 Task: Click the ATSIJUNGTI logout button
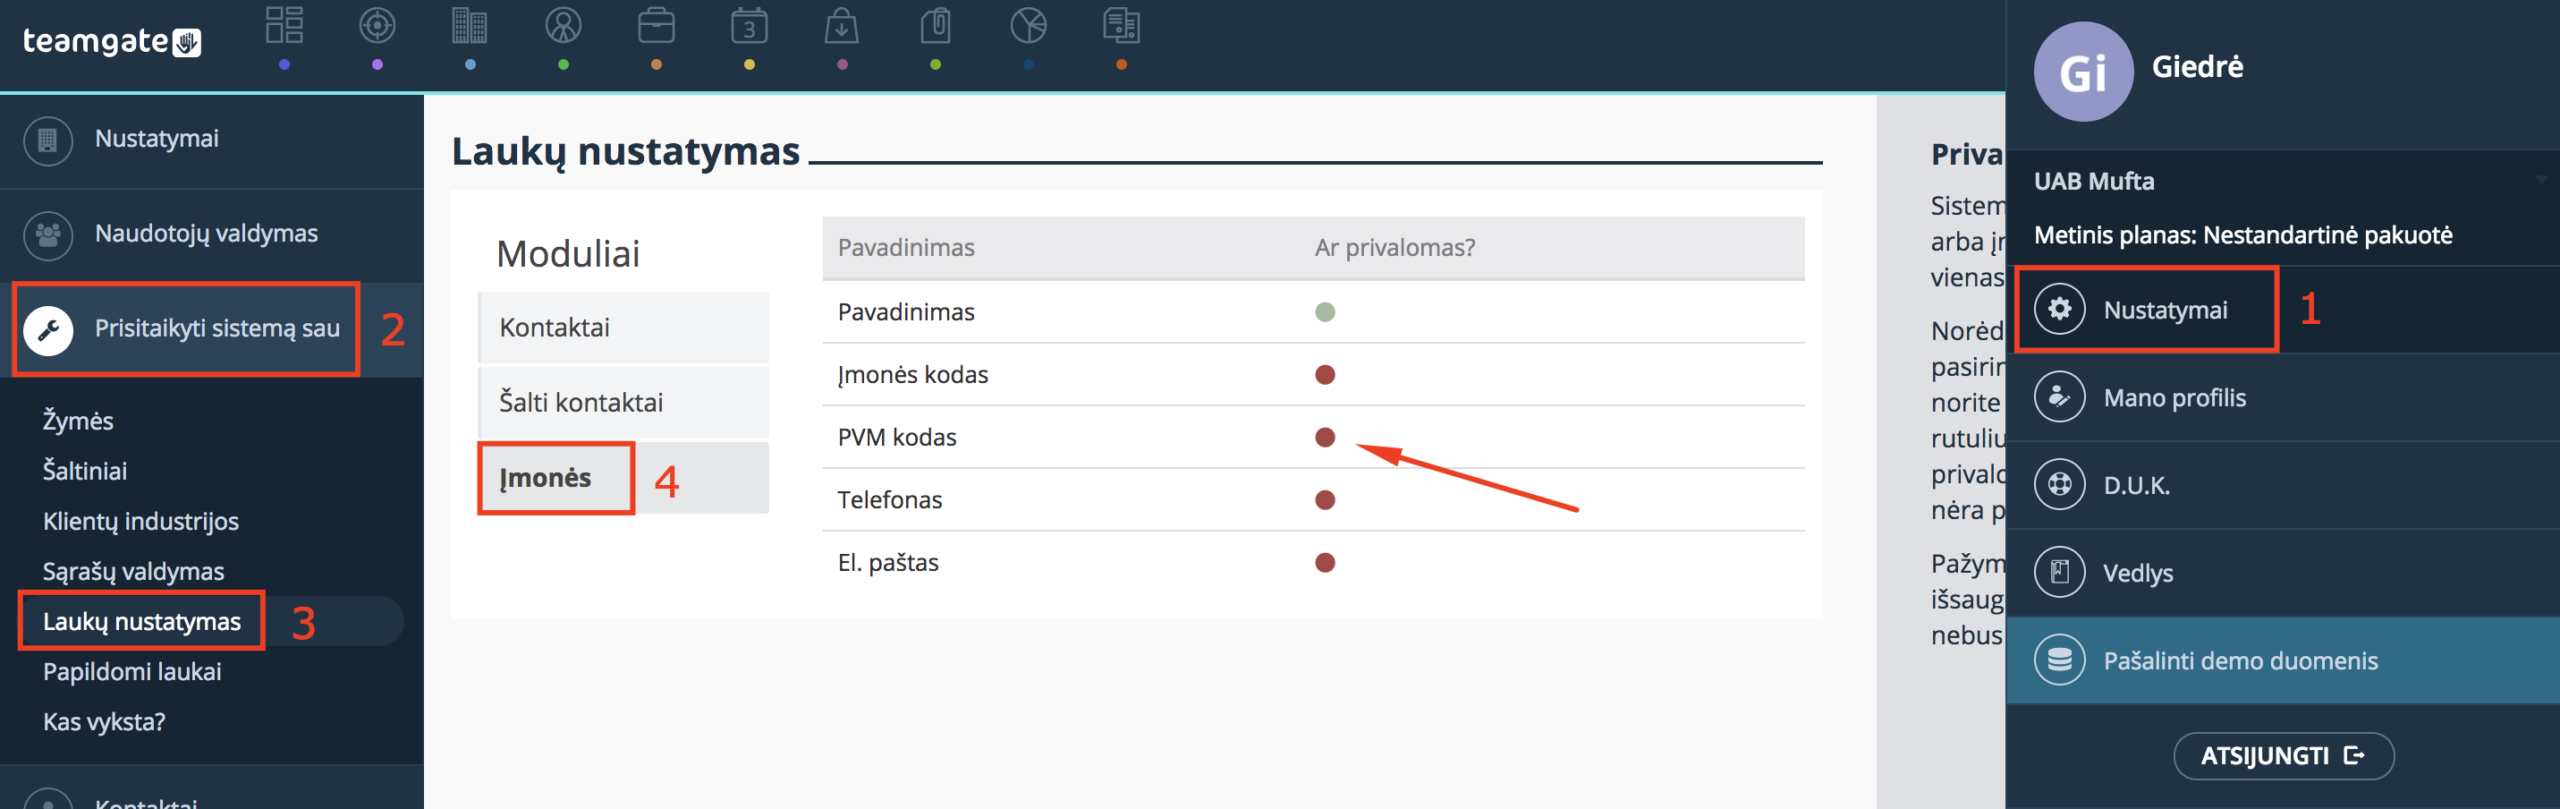tap(2284, 756)
